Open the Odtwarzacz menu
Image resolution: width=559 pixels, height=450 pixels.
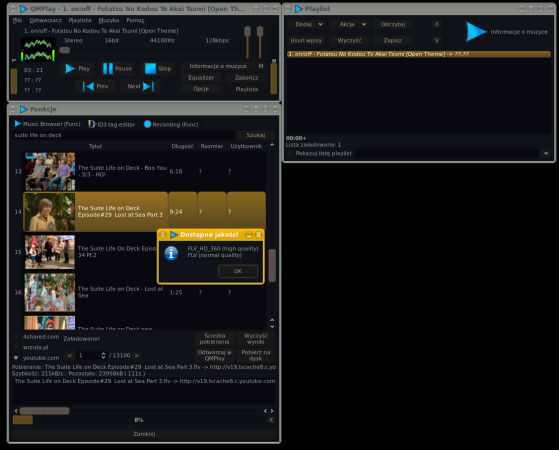tap(46, 20)
